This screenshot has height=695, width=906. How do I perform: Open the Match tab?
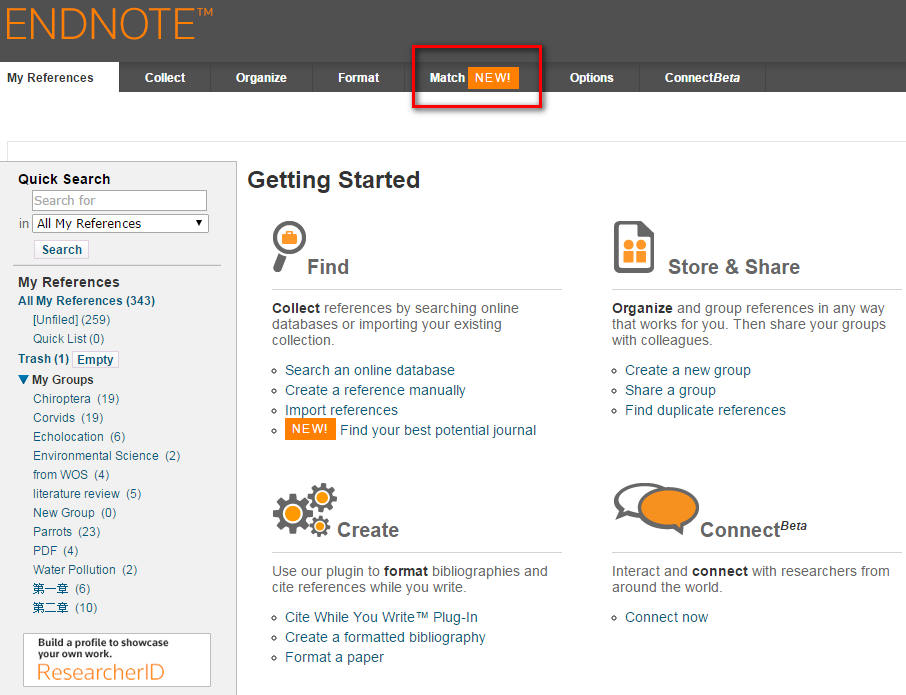pos(474,77)
